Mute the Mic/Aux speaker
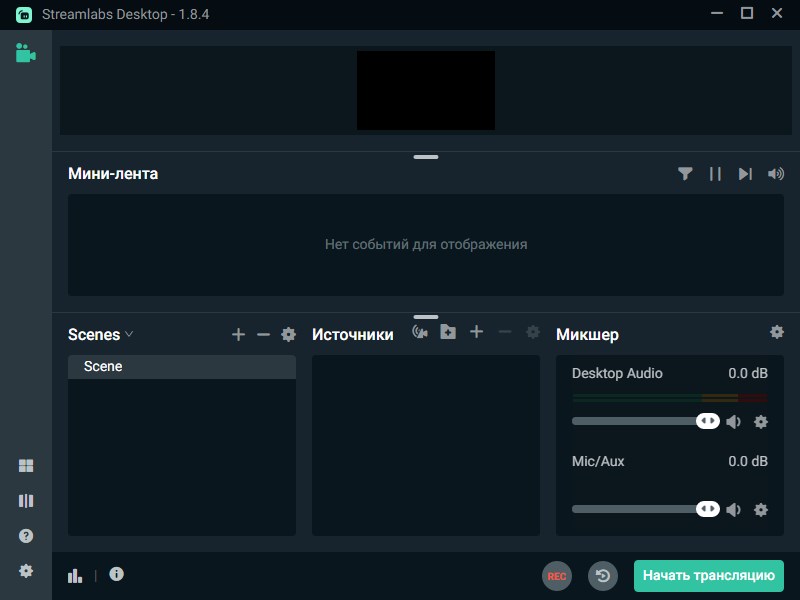 pos(733,508)
